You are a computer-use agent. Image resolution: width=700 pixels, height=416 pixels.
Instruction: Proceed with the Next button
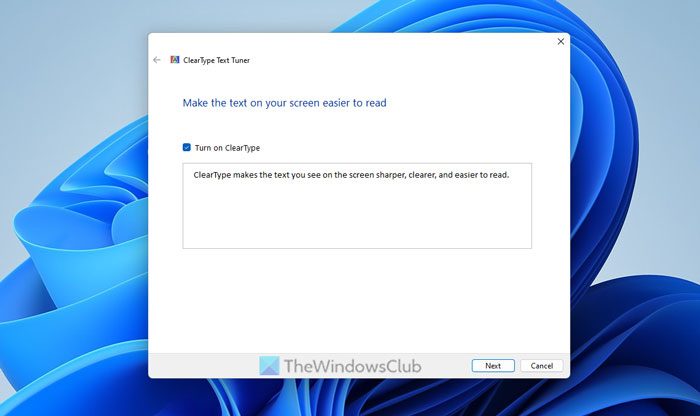point(493,366)
